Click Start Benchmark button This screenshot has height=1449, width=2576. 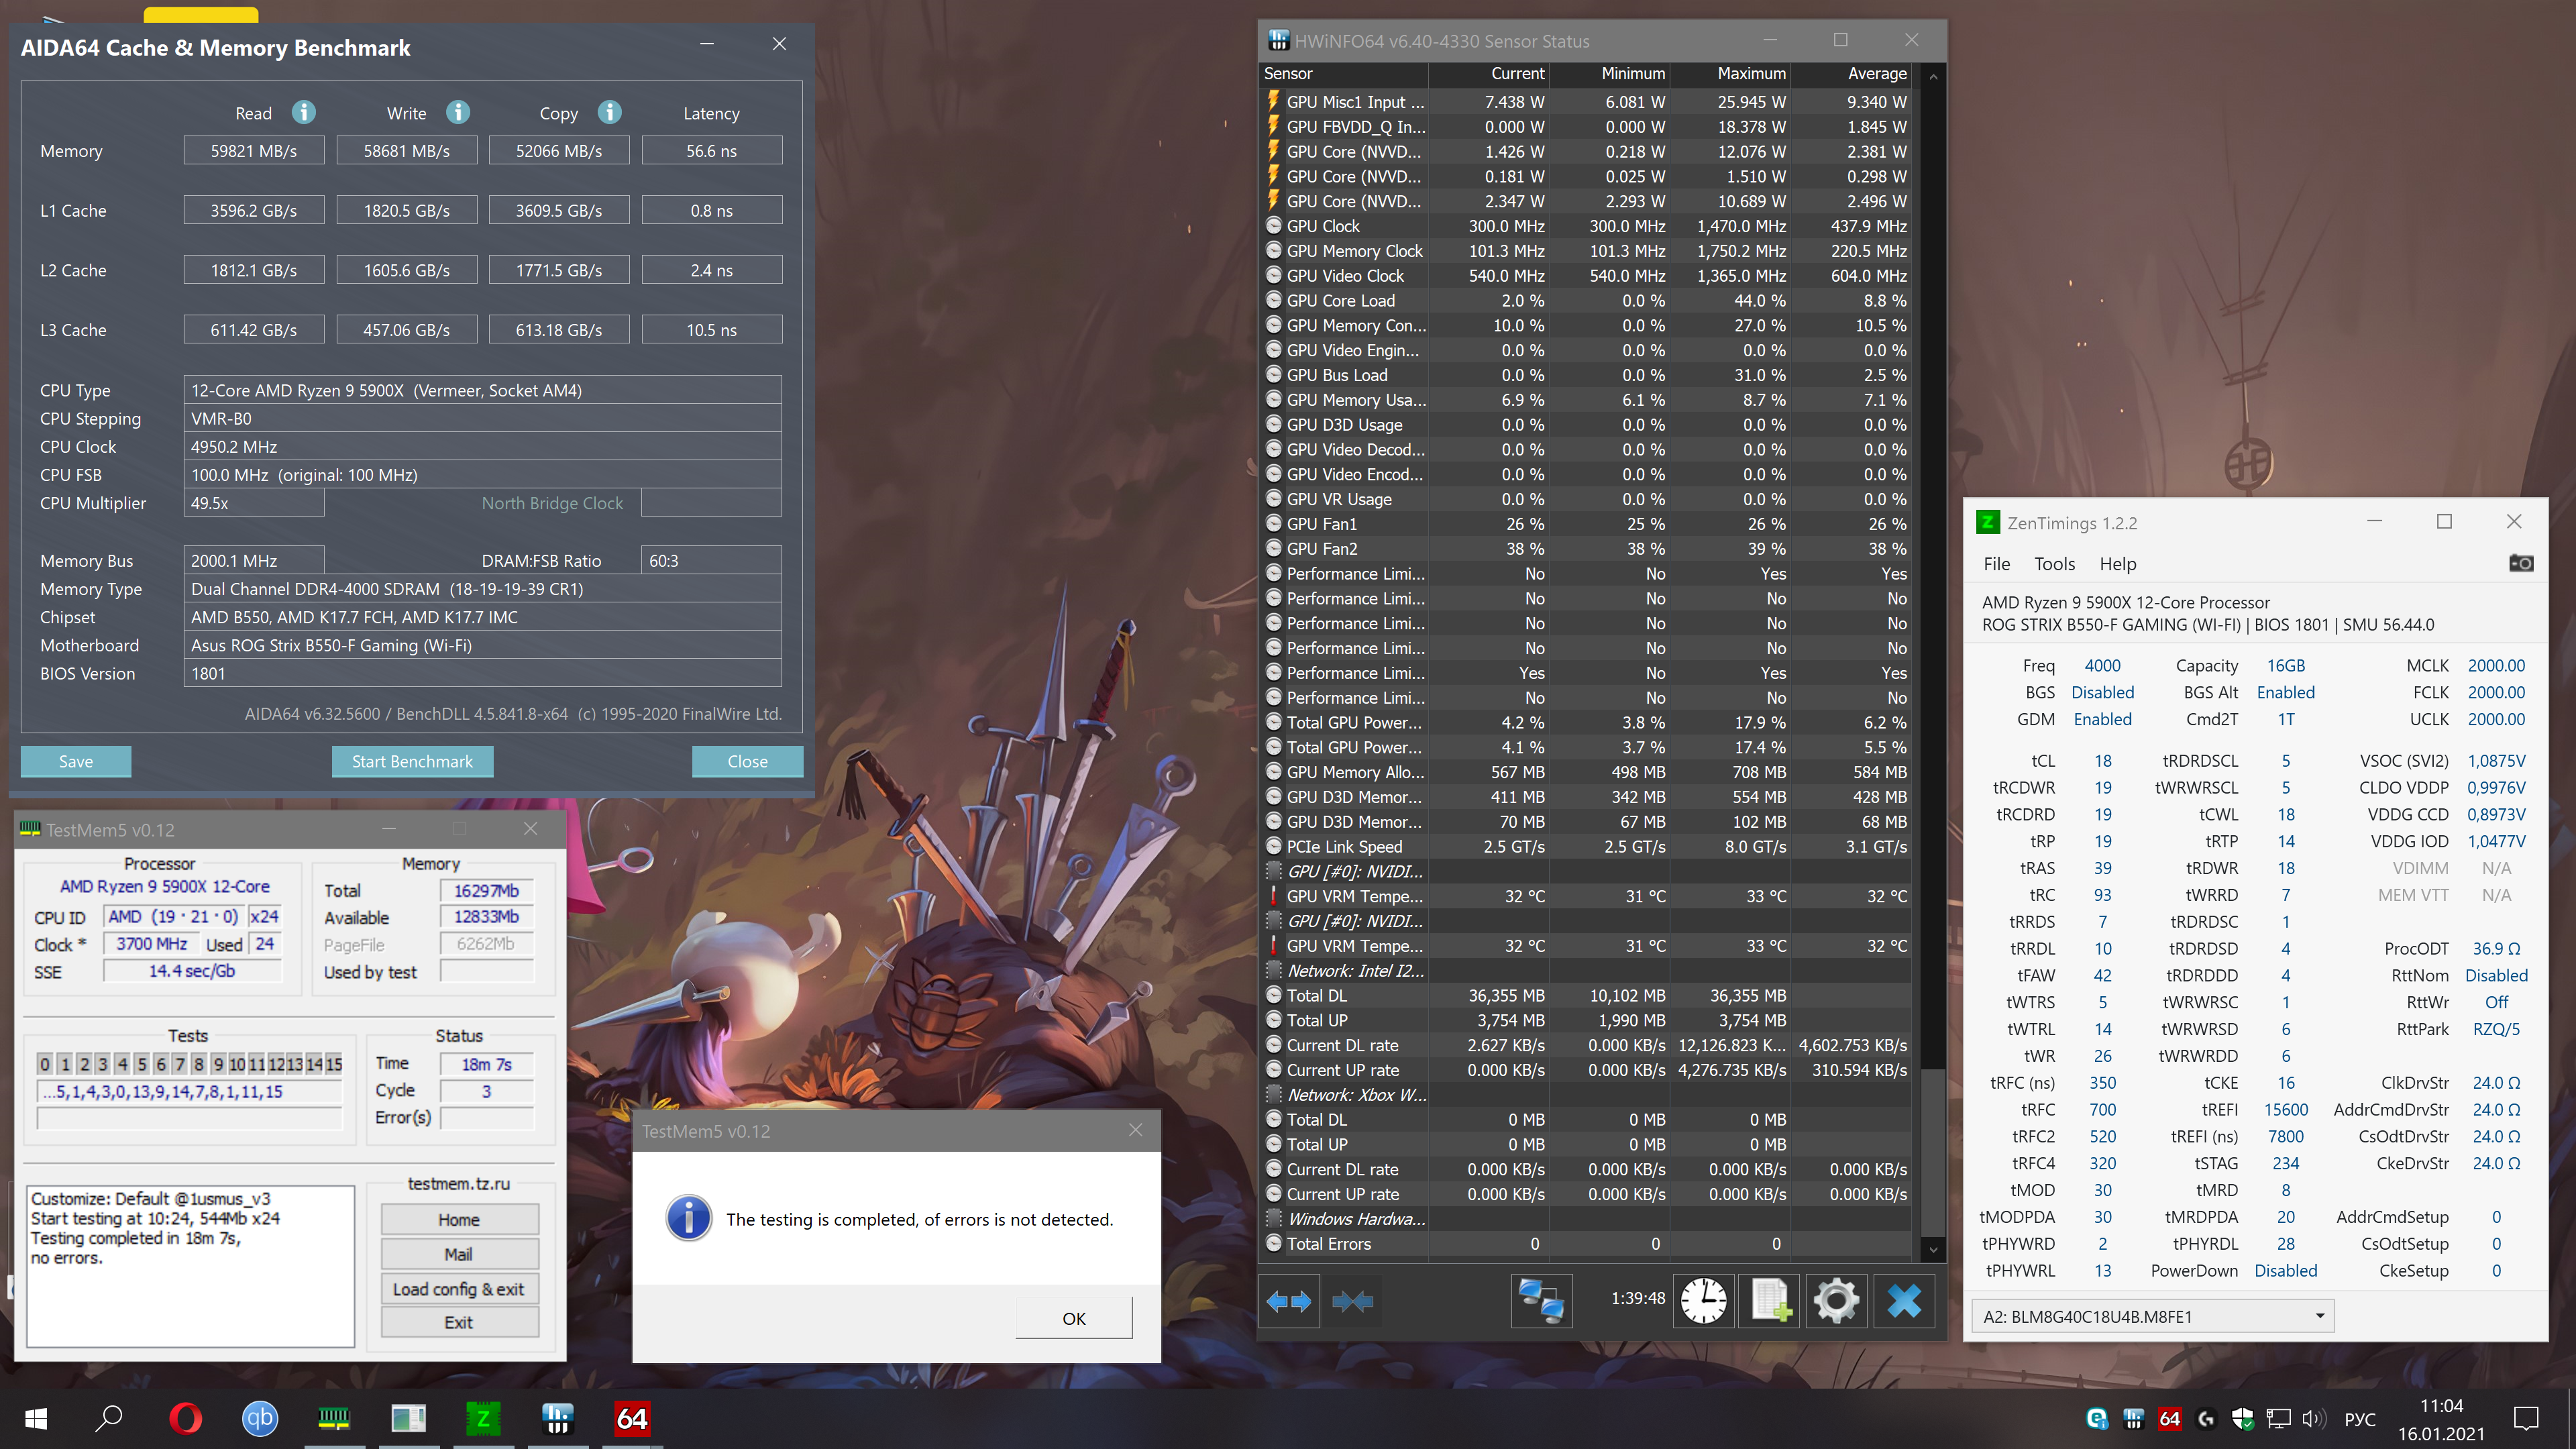412,761
